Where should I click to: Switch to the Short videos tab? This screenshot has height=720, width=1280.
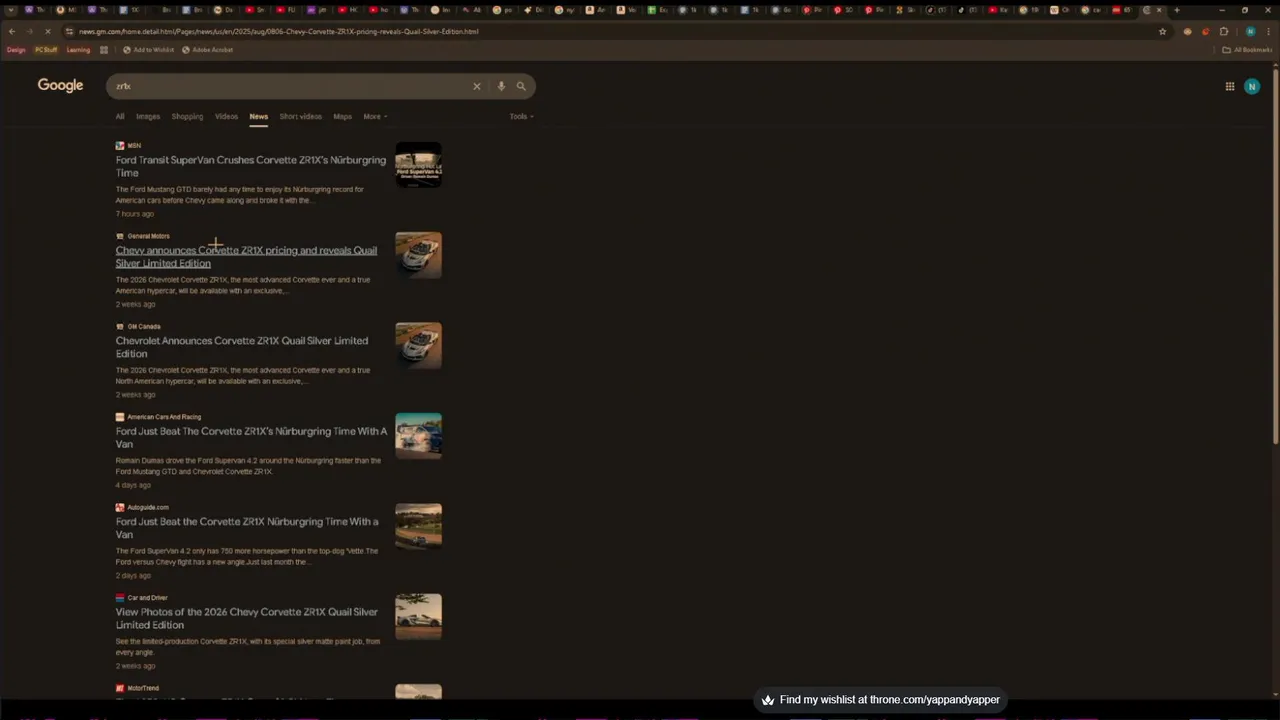click(300, 116)
